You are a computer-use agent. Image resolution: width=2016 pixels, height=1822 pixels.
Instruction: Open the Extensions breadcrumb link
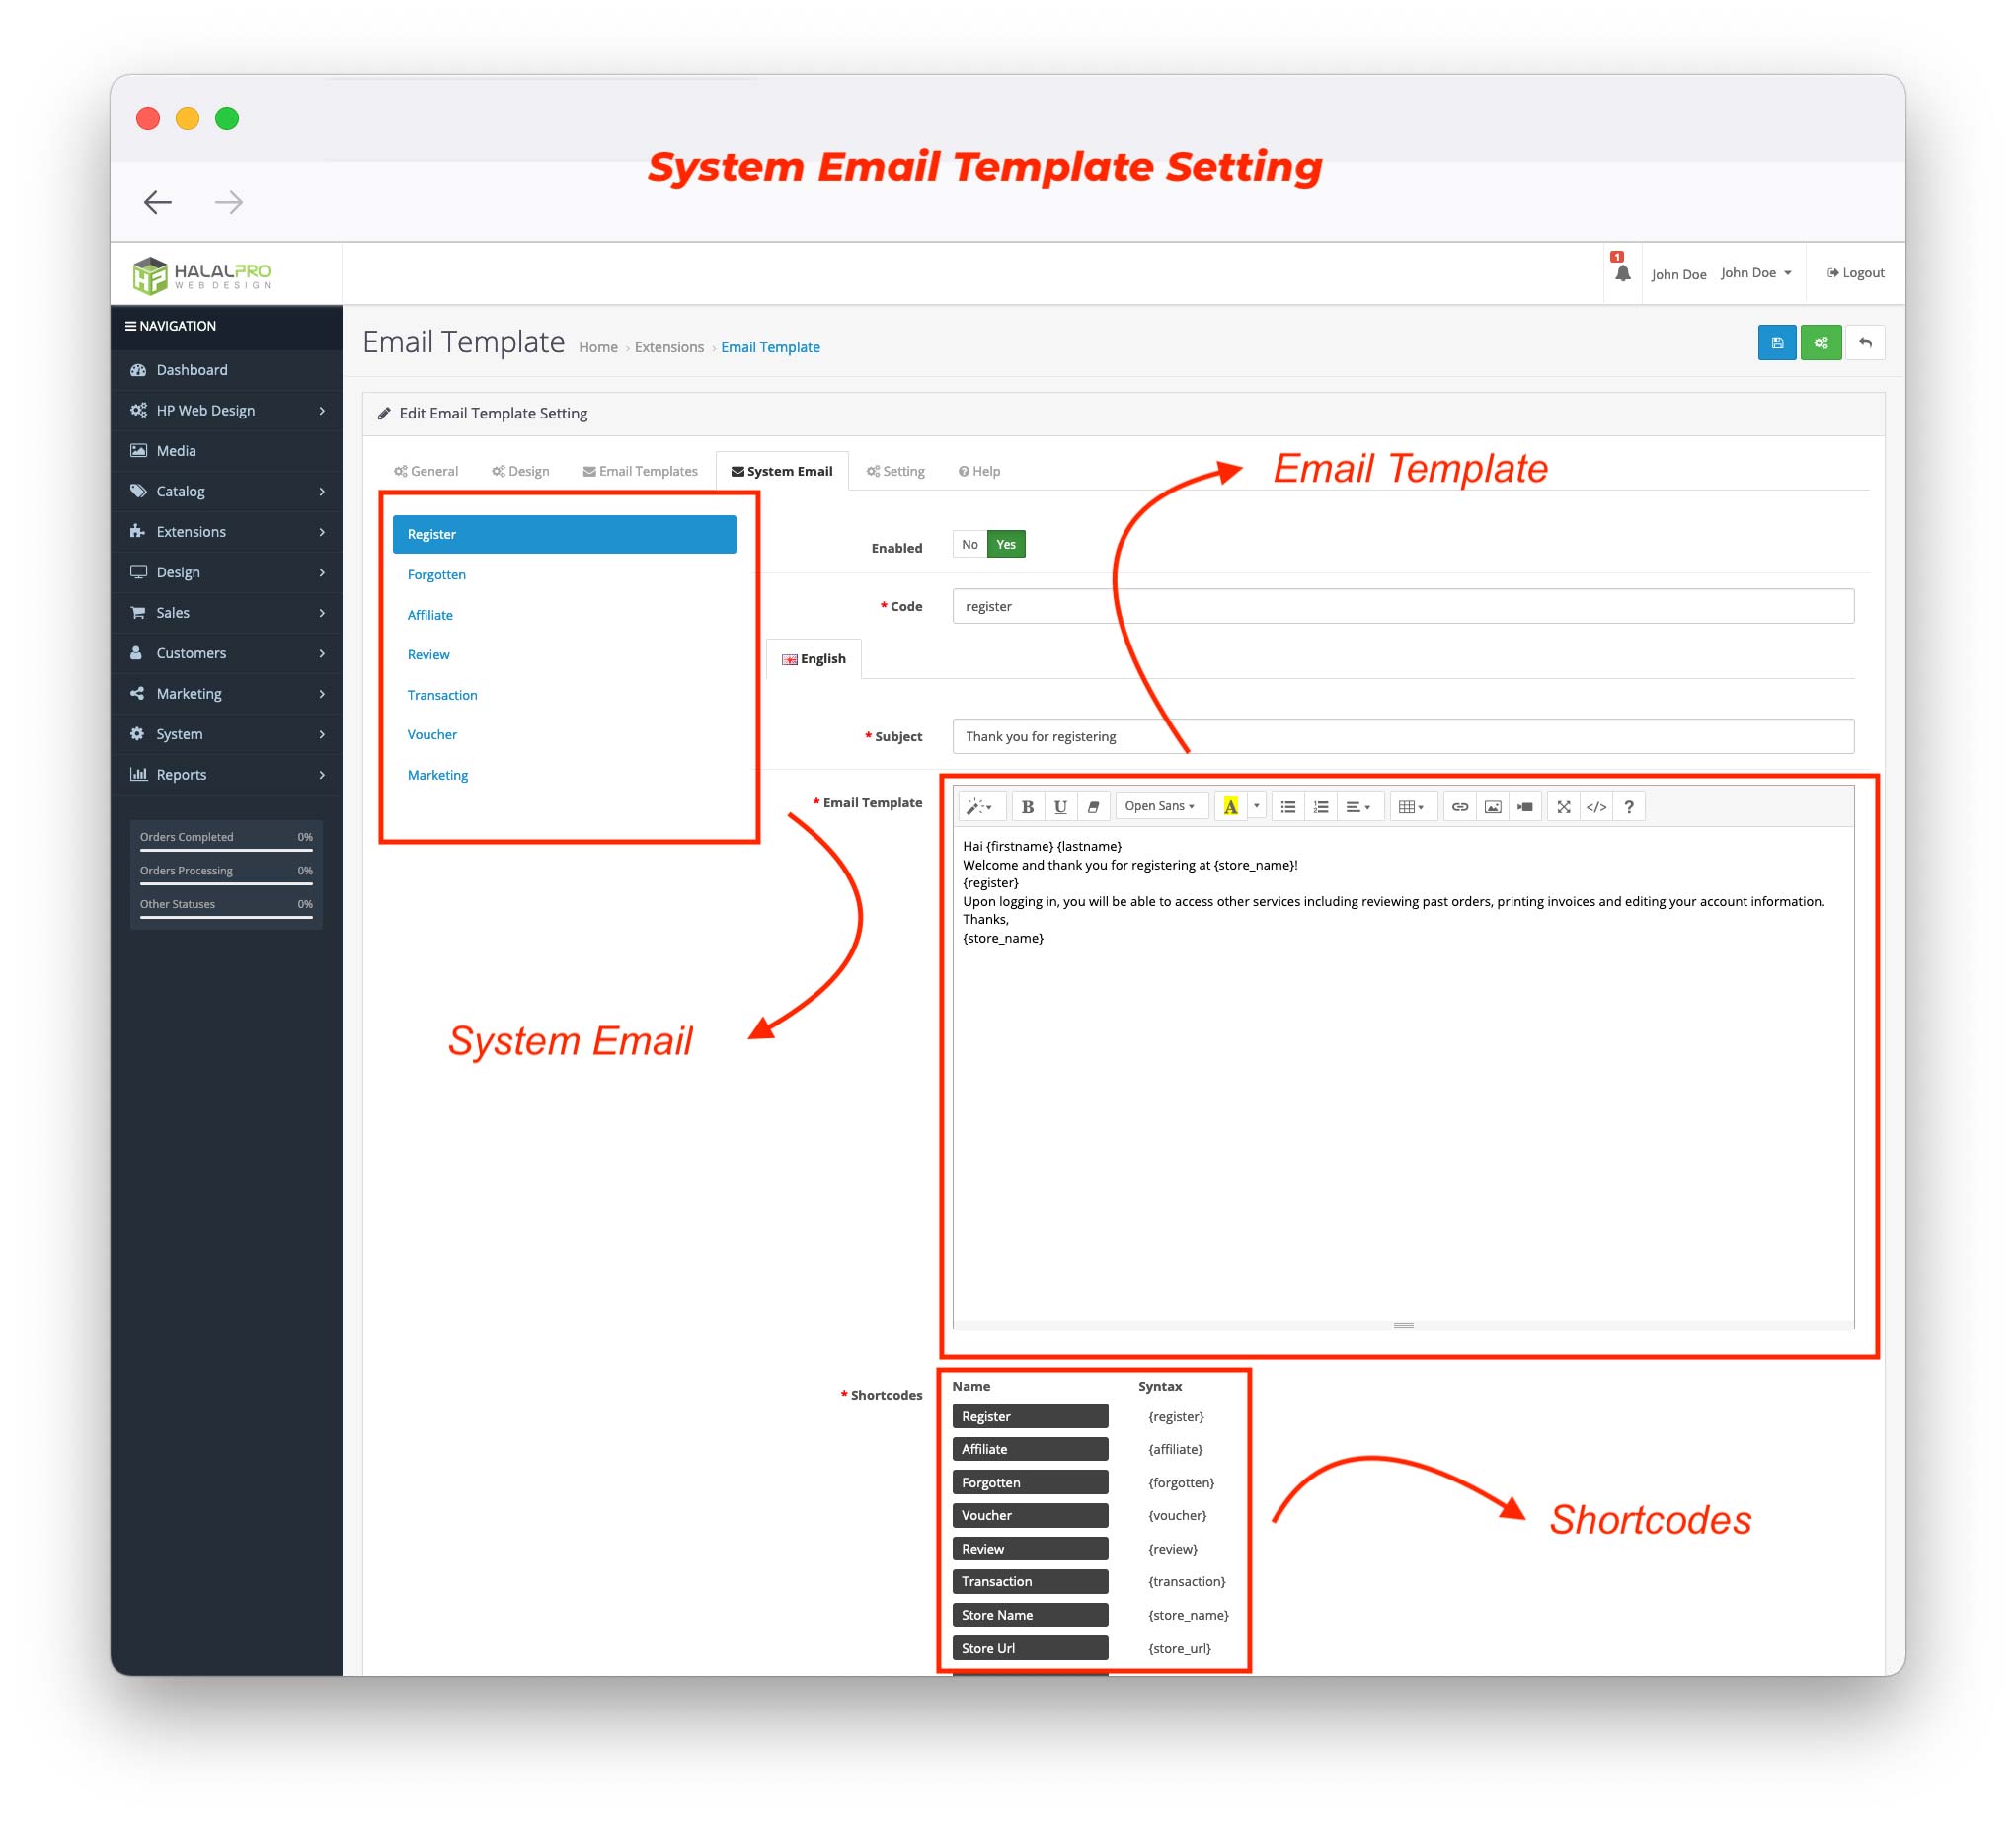click(x=669, y=348)
